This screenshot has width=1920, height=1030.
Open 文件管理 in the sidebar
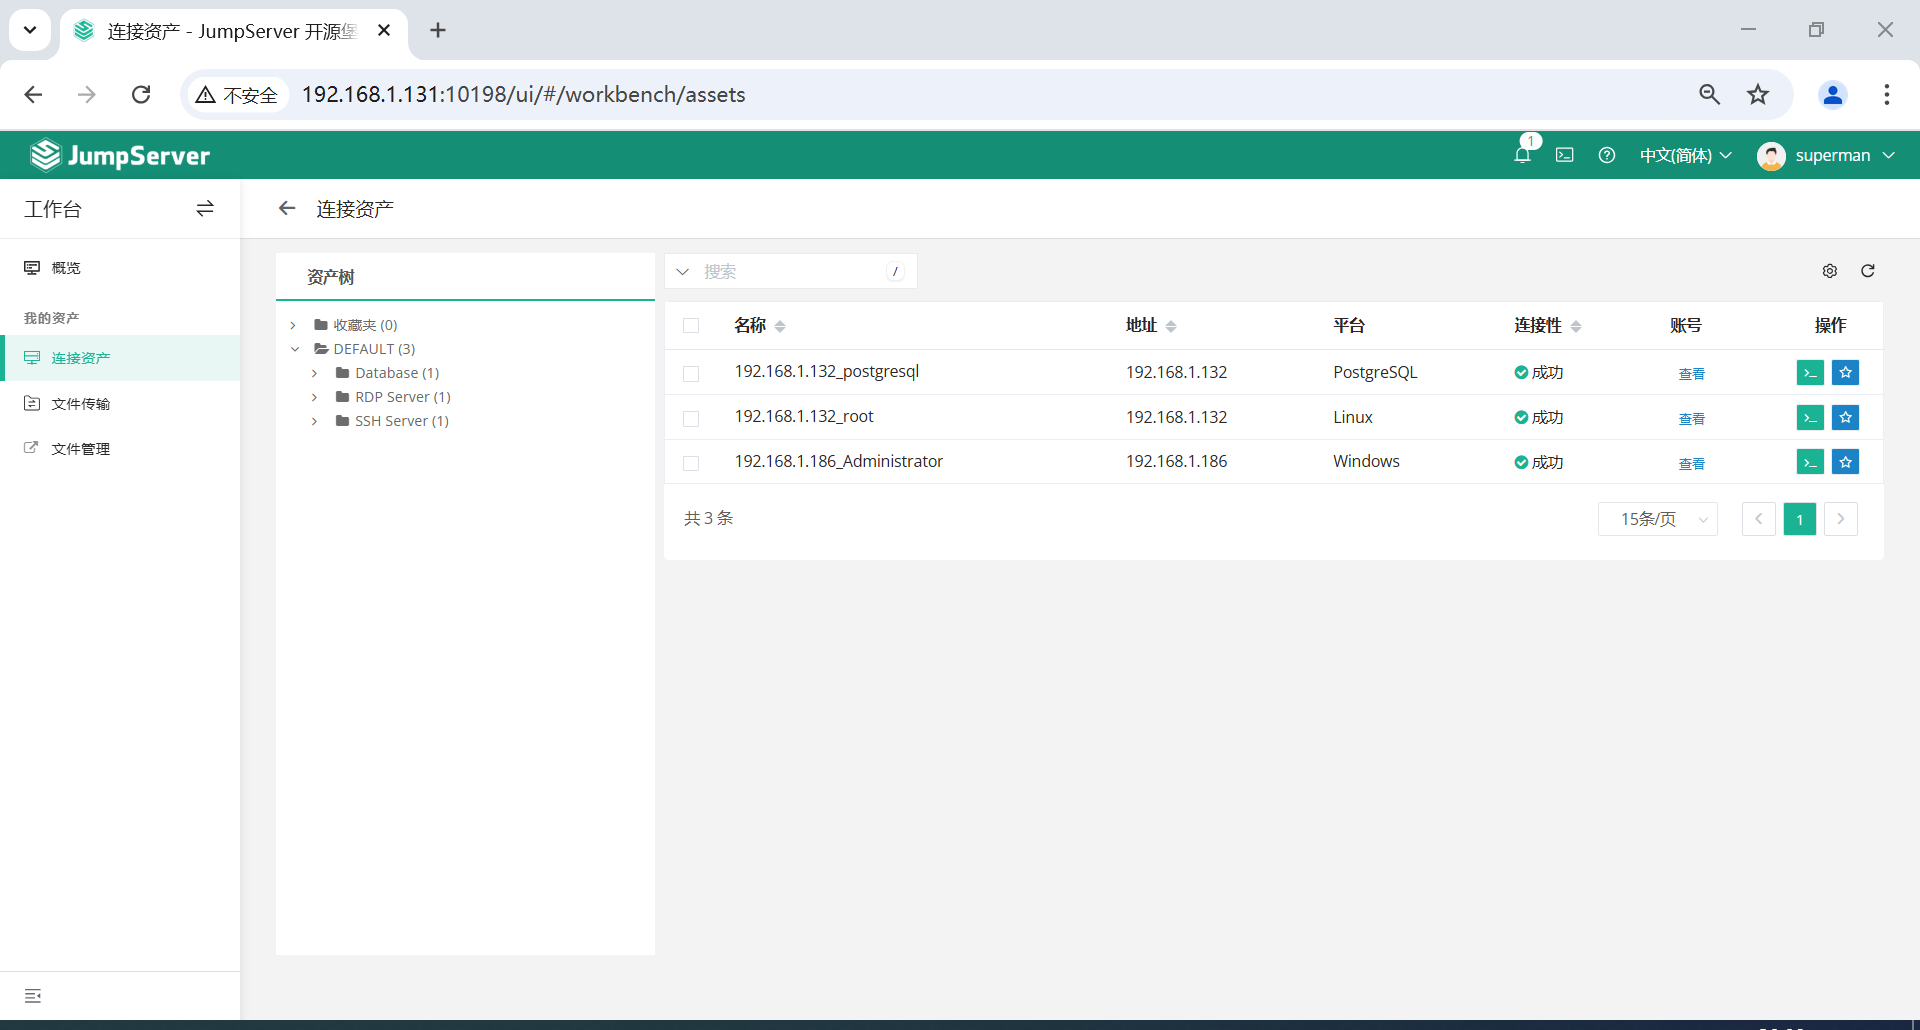coord(120,449)
